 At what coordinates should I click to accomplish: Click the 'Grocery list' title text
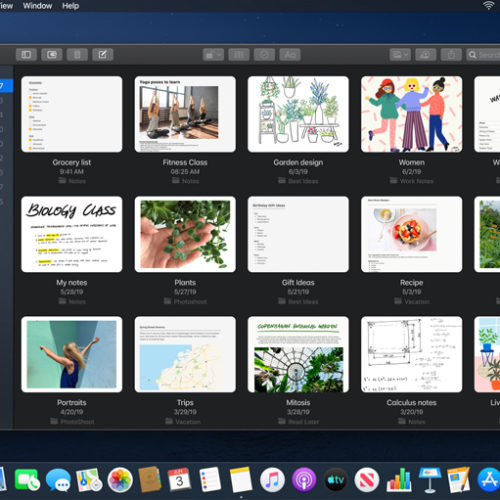coord(72,162)
